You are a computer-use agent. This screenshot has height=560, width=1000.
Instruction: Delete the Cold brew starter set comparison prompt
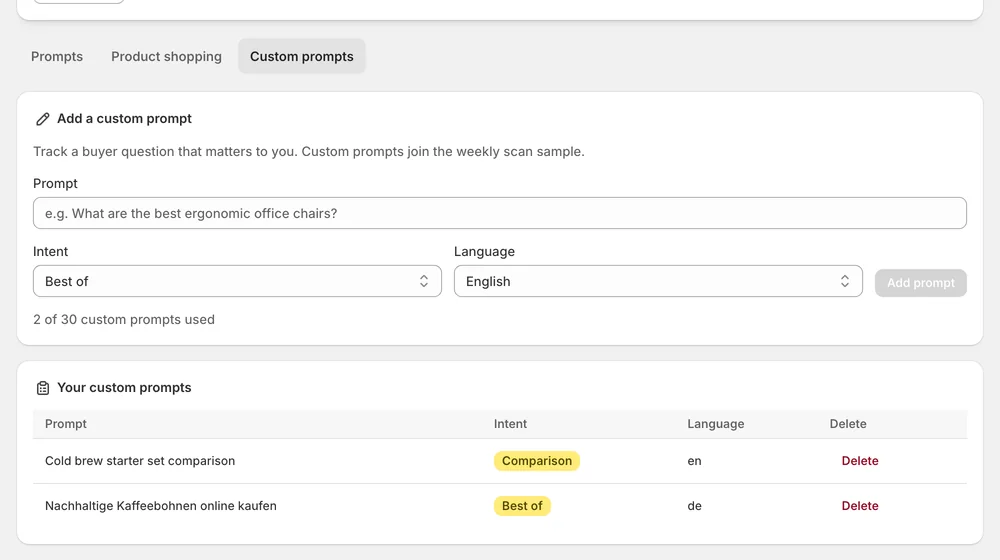(x=860, y=461)
